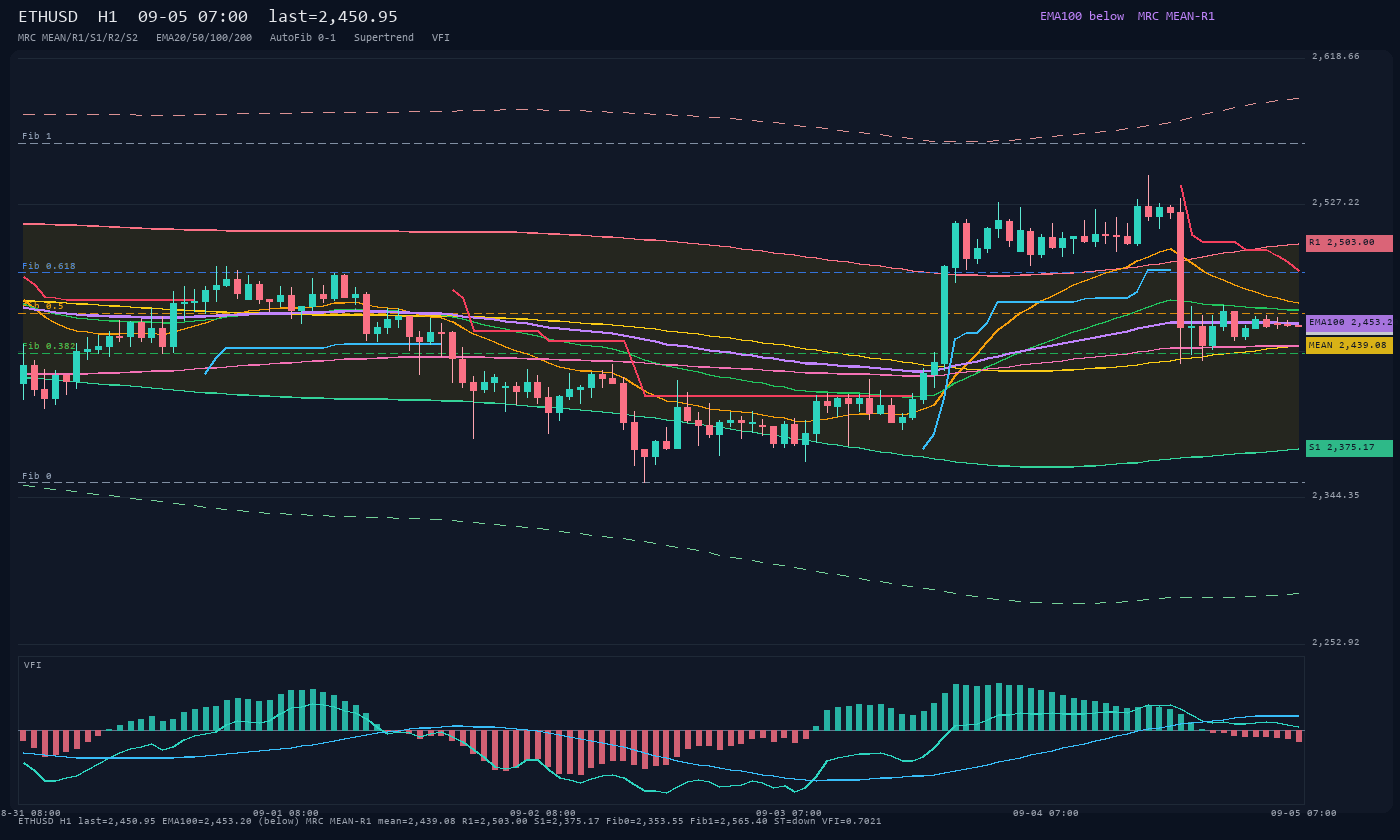Image resolution: width=1400 pixels, height=840 pixels.
Task: Click the 2,618.66 price axis label
Action: click(x=1336, y=57)
